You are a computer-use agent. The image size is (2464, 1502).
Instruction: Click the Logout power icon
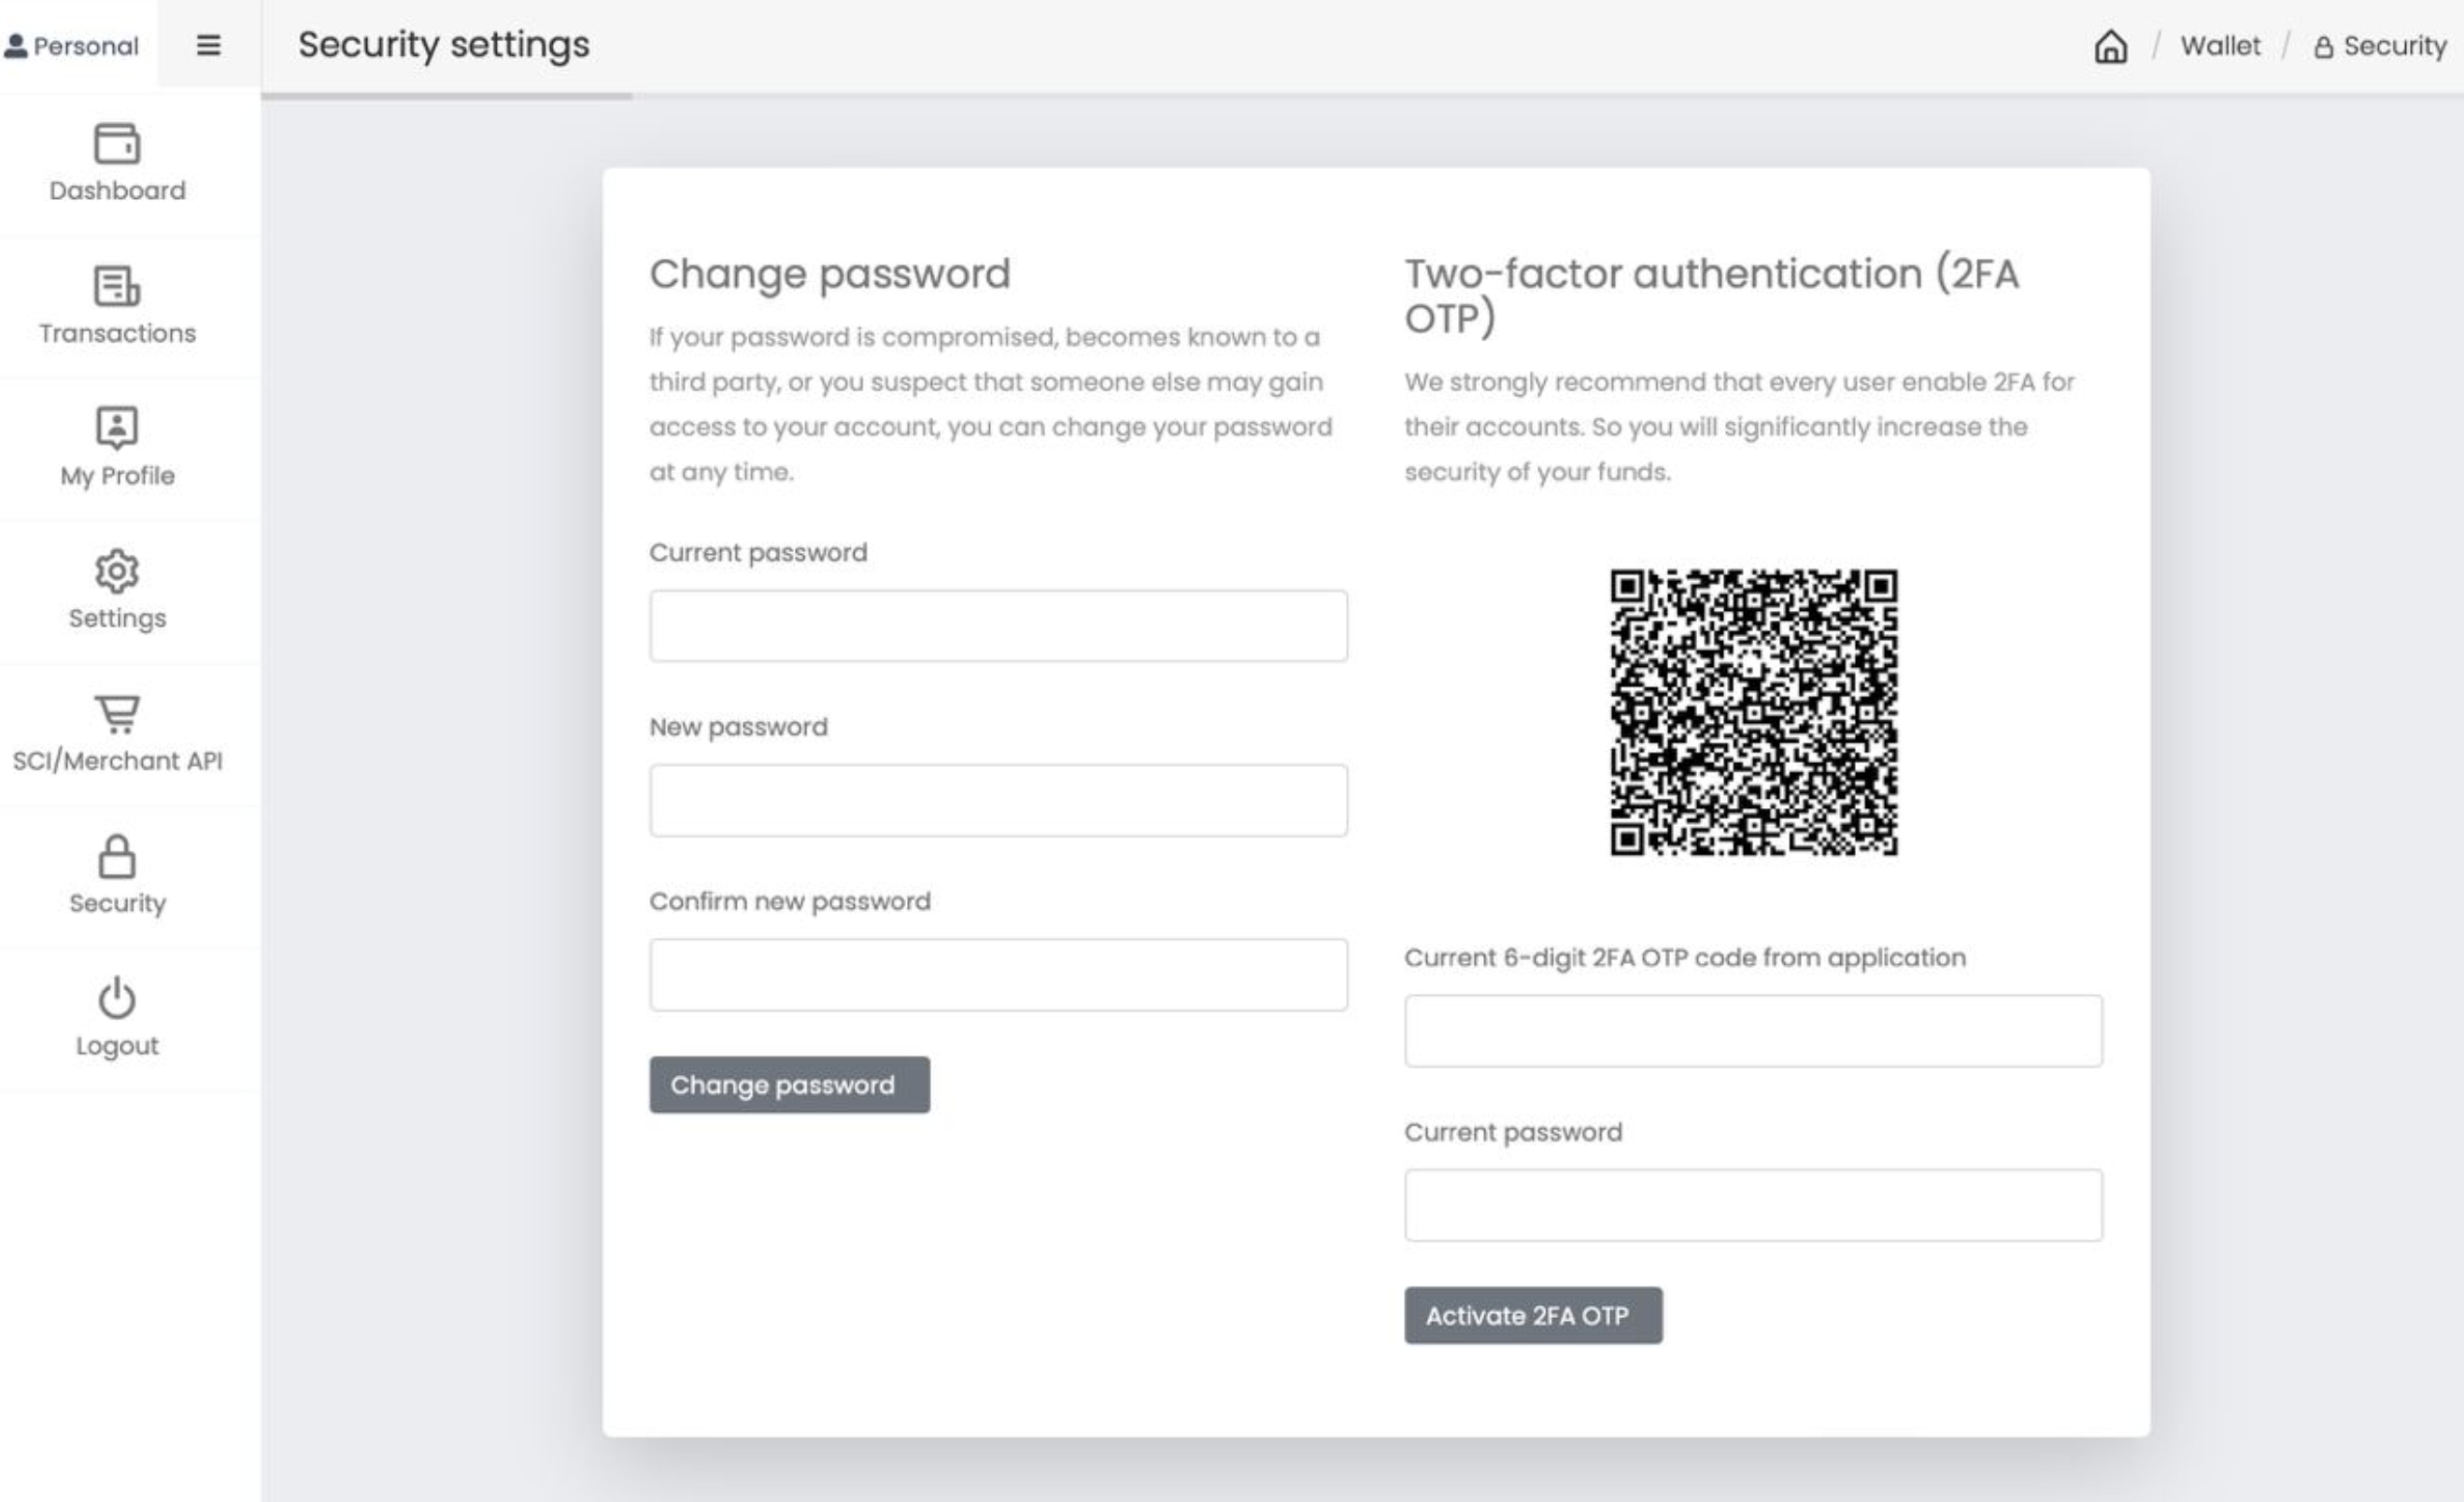(117, 998)
